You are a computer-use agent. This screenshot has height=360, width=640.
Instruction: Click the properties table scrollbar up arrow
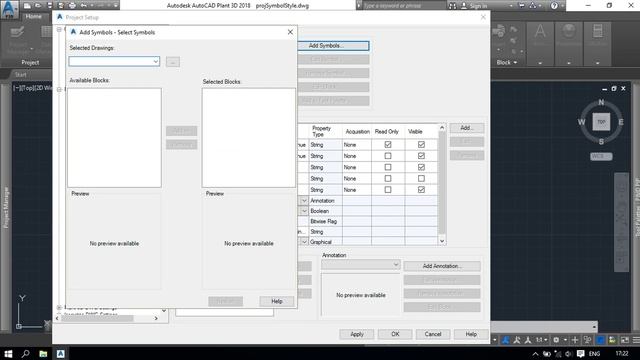(442, 128)
